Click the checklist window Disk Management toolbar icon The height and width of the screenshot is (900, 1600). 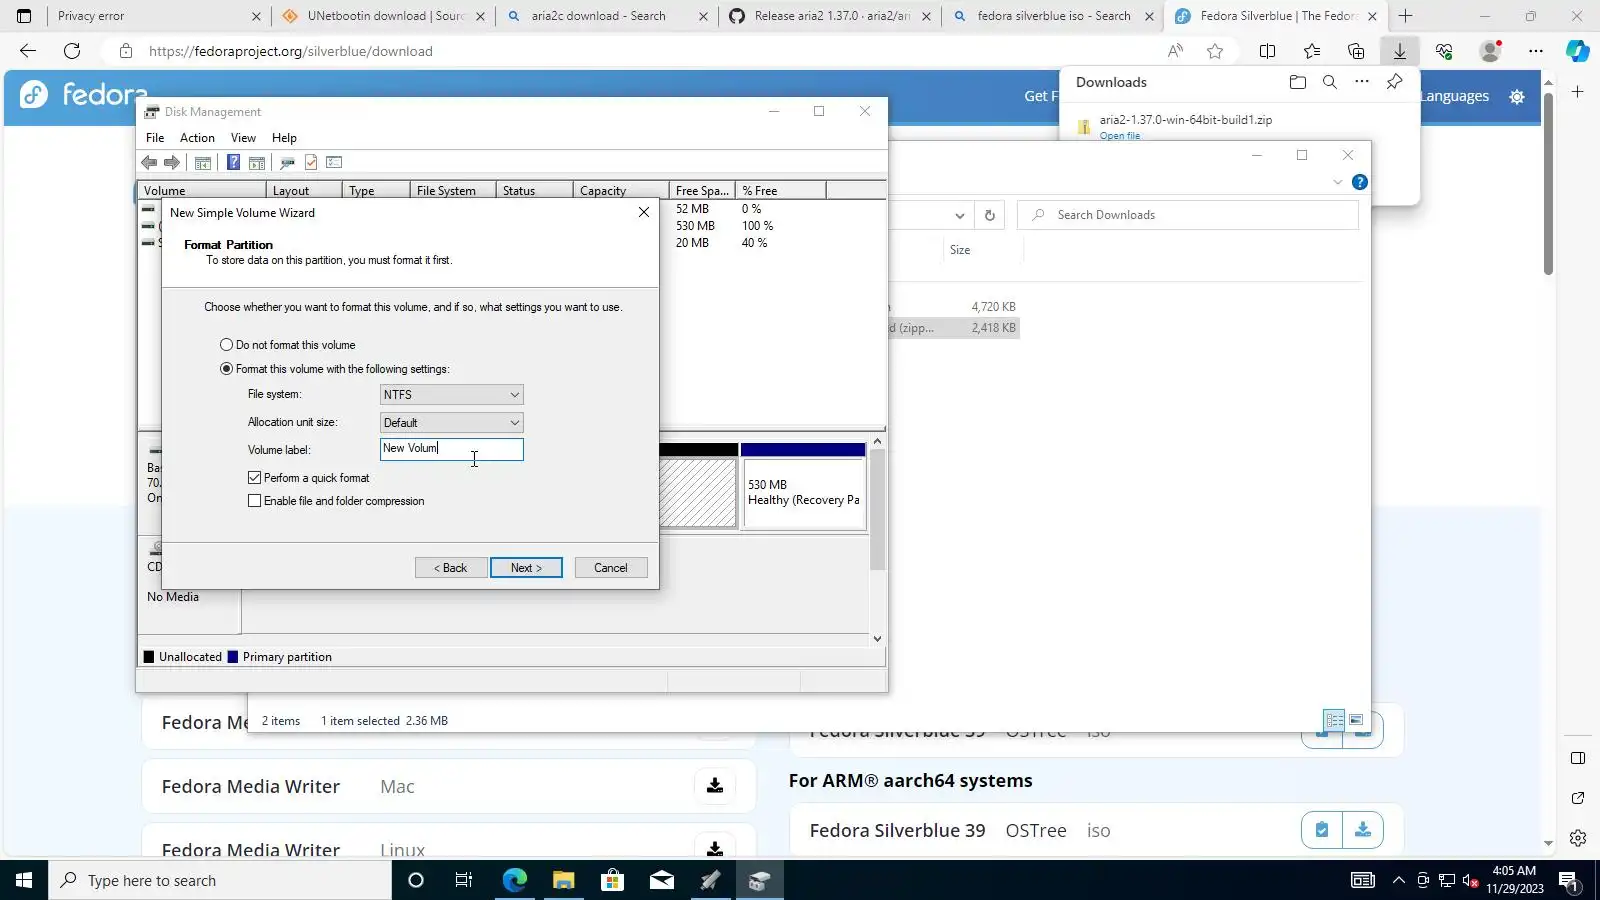coord(334,162)
